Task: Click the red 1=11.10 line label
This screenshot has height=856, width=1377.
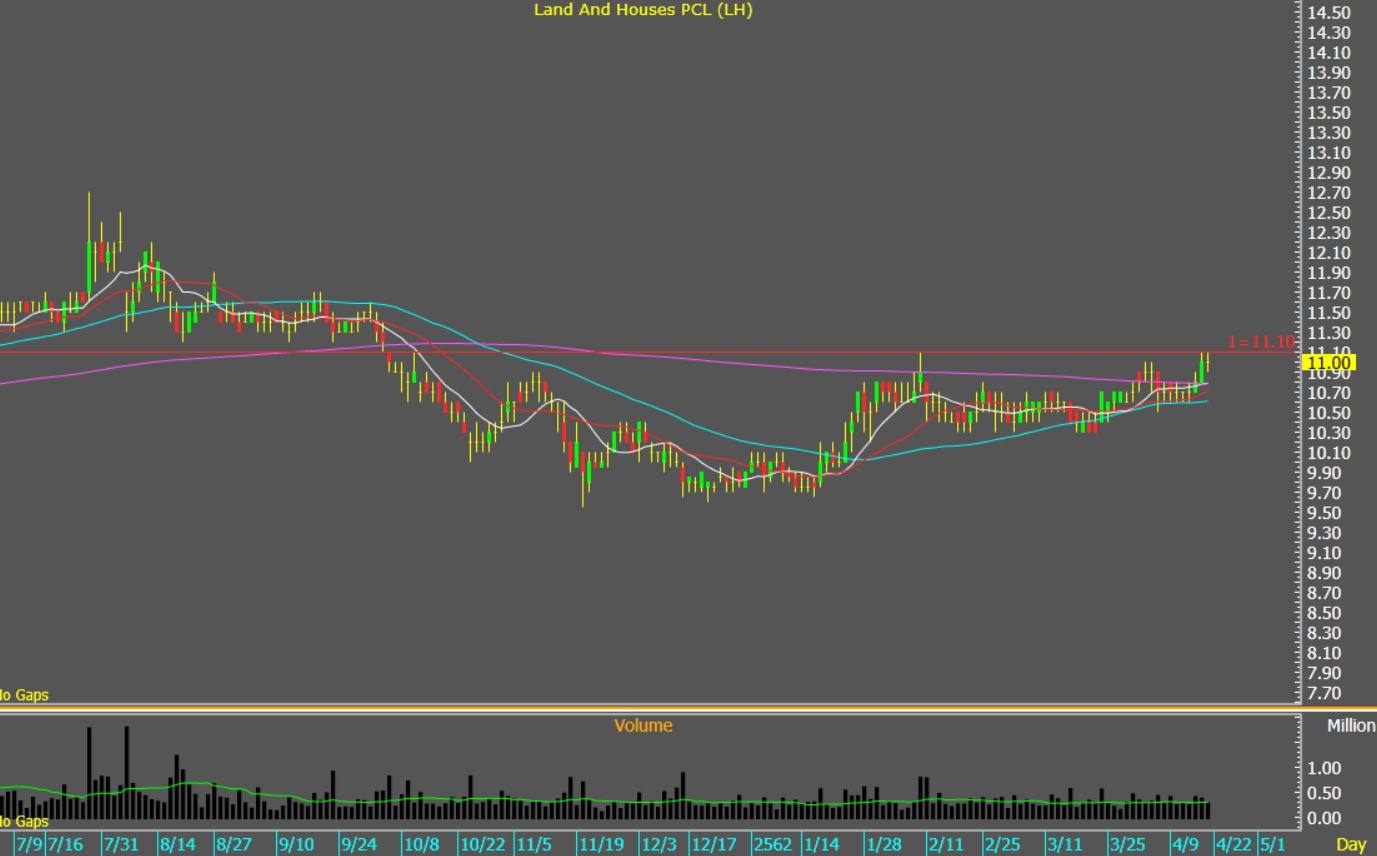Action: tap(1261, 342)
